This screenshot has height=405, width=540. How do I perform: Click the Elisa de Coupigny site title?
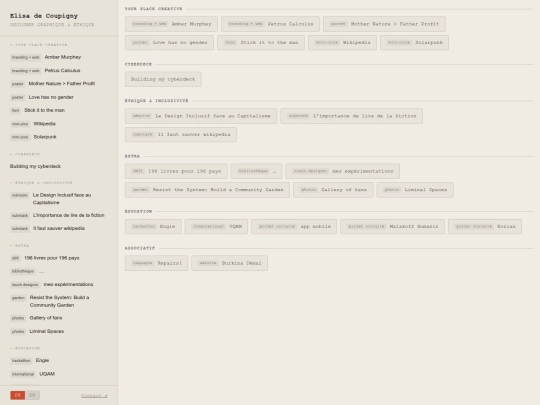pos(44,16)
